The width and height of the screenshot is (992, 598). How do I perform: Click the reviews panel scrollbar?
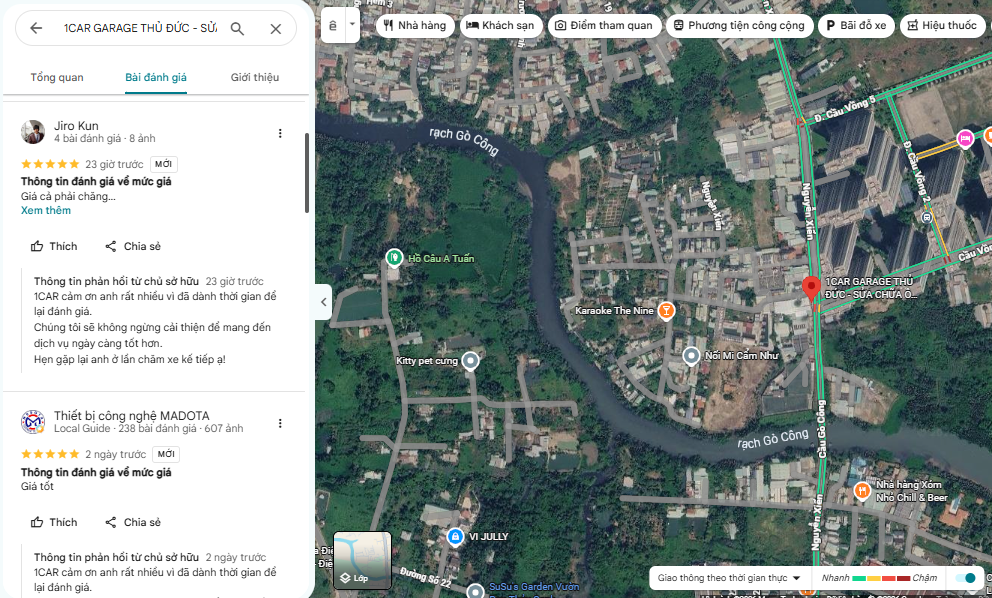pos(307,172)
